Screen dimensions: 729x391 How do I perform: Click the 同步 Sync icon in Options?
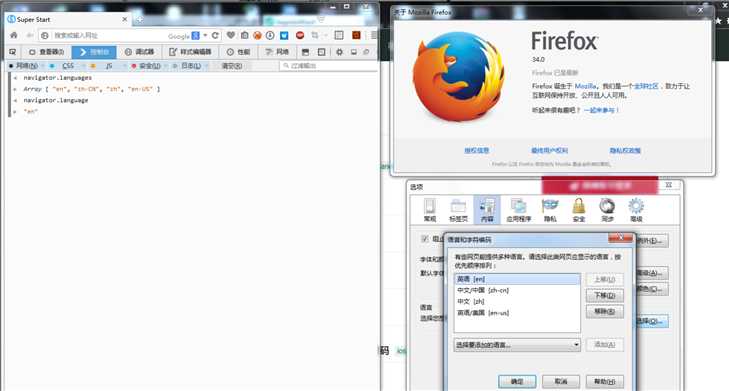click(x=607, y=210)
